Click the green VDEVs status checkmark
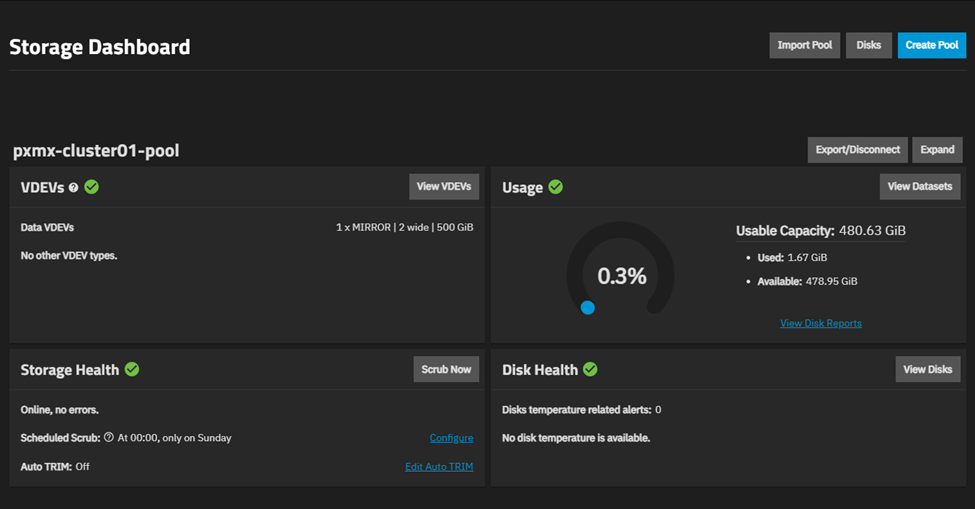The width and height of the screenshot is (975, 509). [92, 187]
